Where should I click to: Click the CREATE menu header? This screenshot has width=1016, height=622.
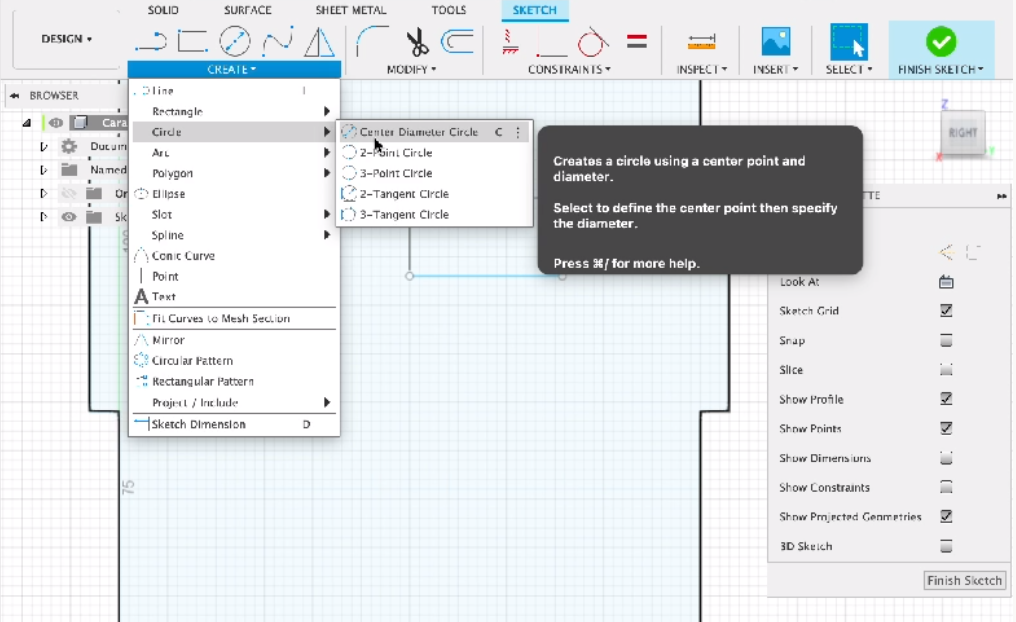pos(234,69)
